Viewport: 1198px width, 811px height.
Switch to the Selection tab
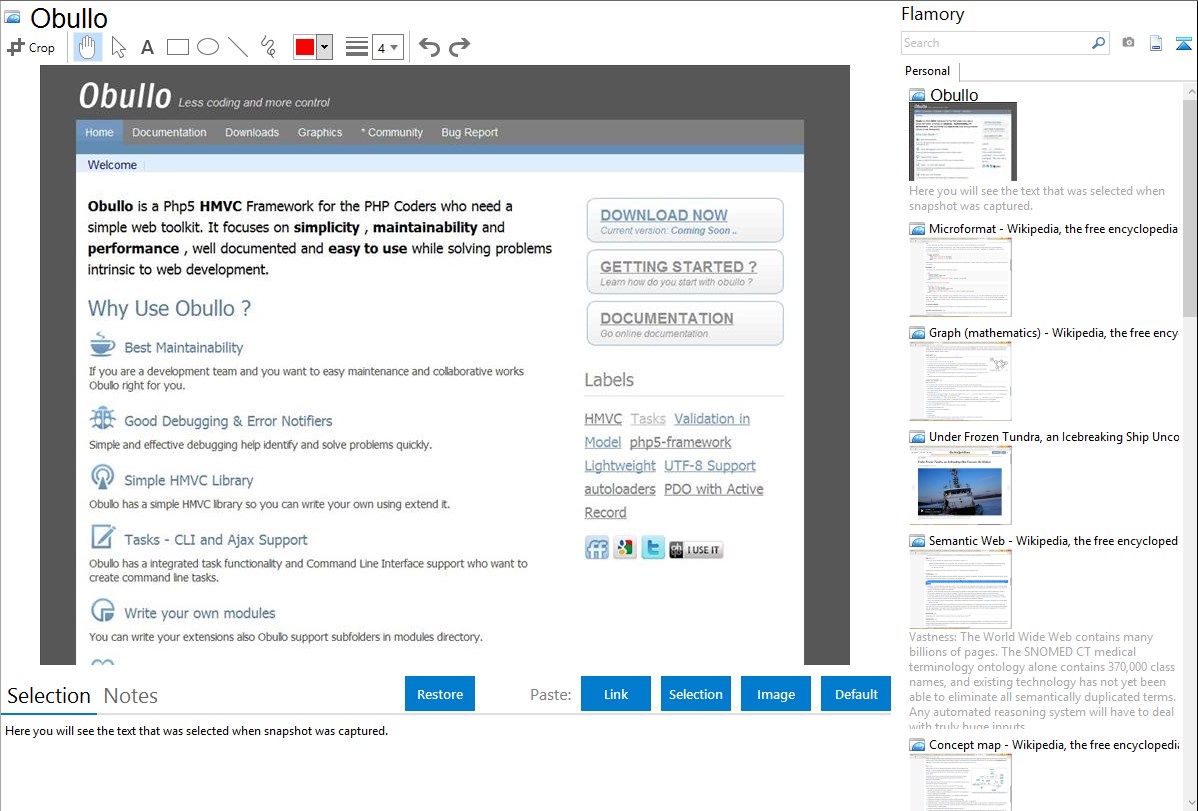coord(49,696)
